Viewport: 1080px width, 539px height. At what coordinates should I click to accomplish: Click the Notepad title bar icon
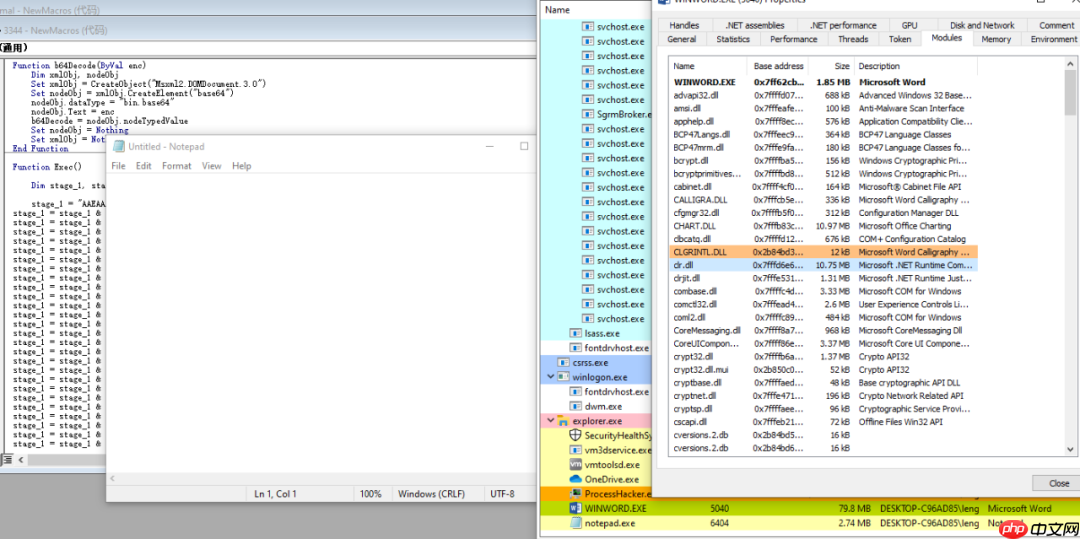point(118,146)
